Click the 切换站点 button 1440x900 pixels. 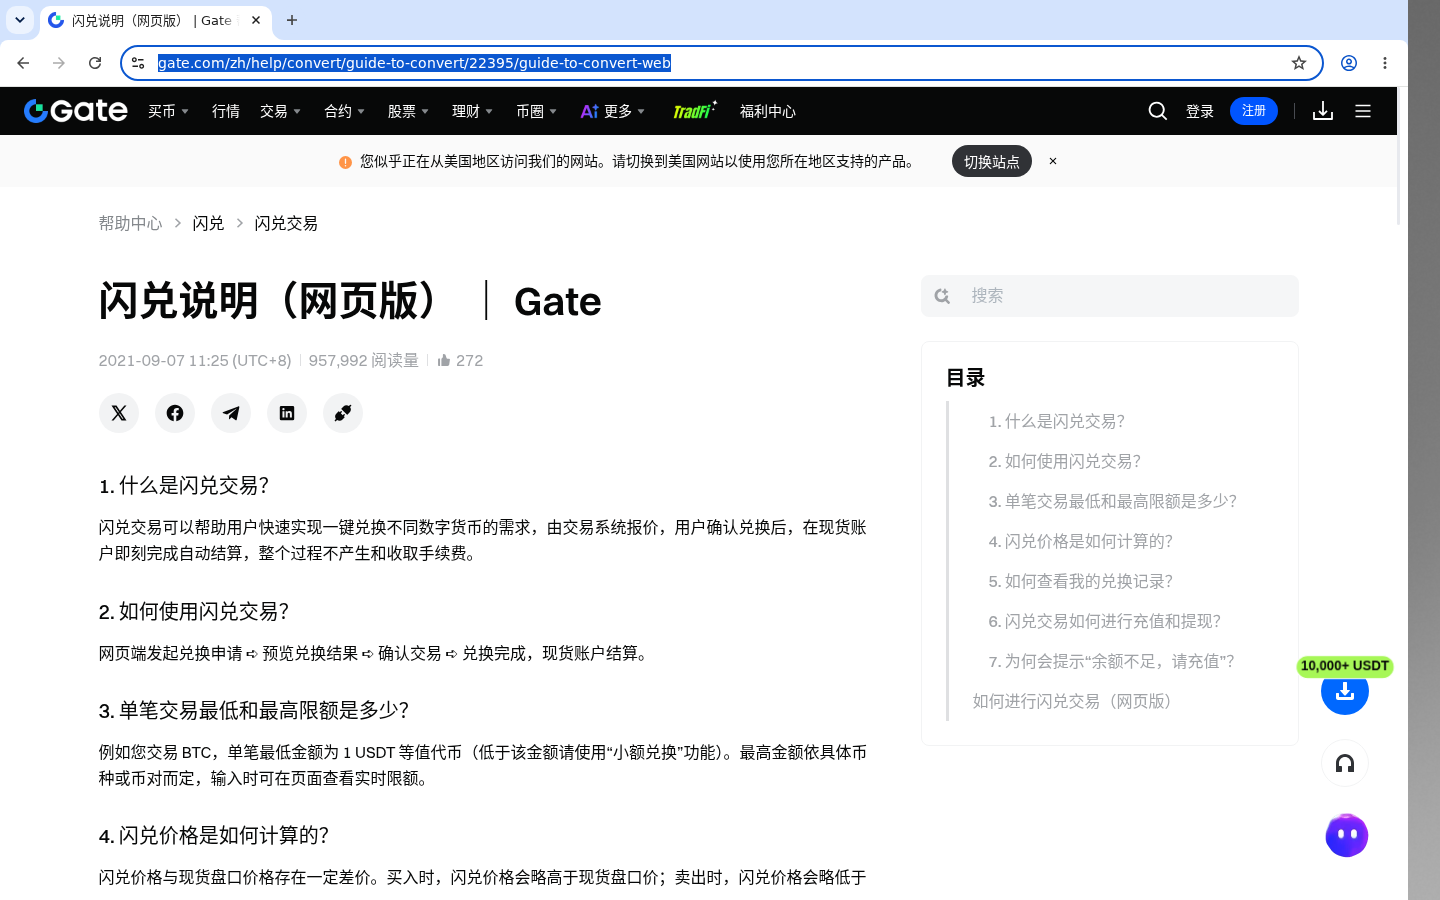[x=992, y=161]
